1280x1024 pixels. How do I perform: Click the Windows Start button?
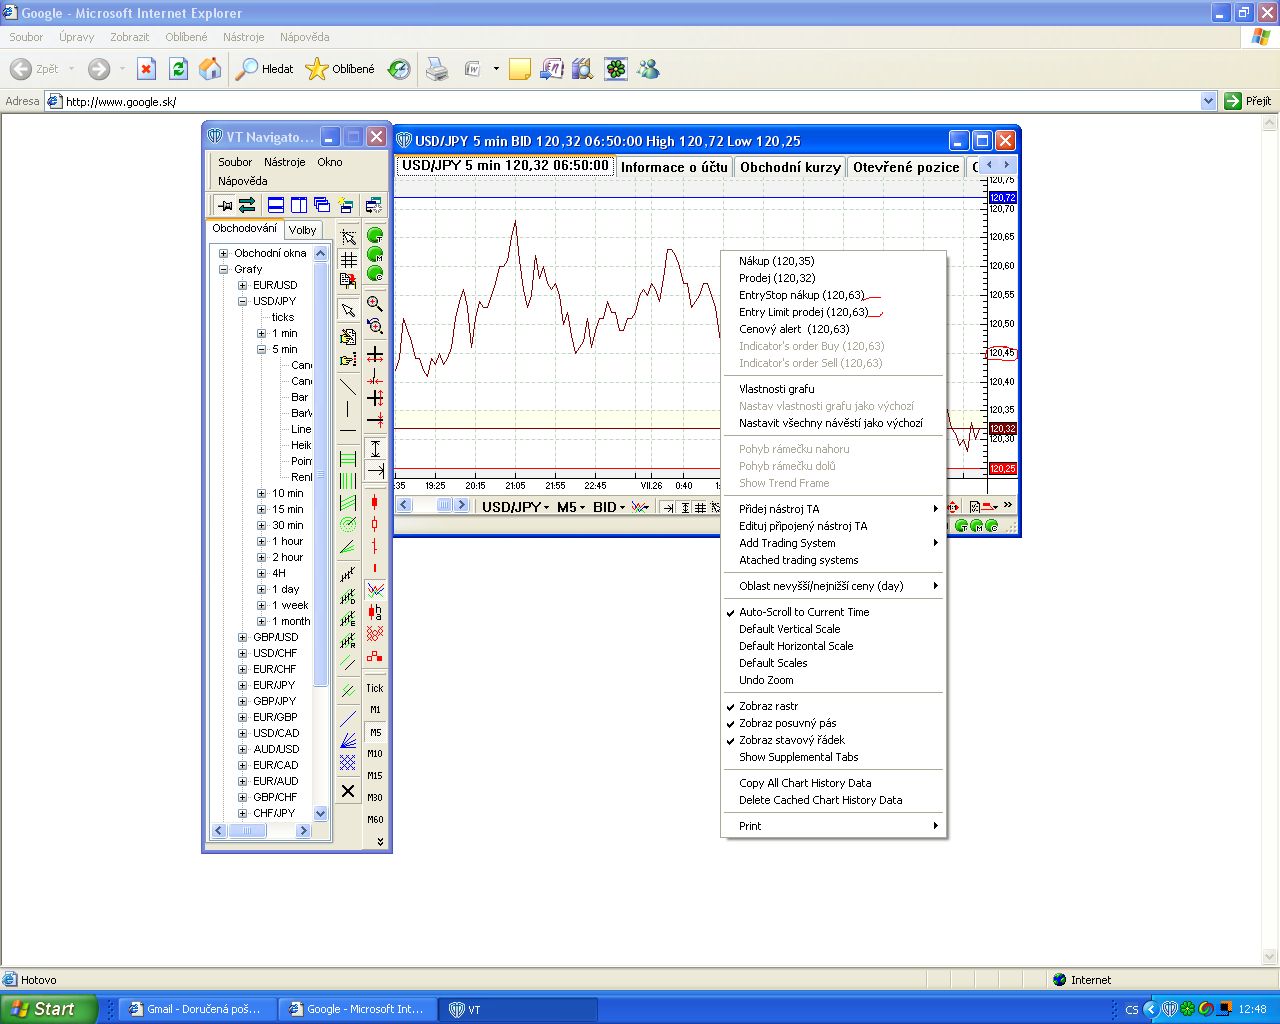(x=48, y=1009)
